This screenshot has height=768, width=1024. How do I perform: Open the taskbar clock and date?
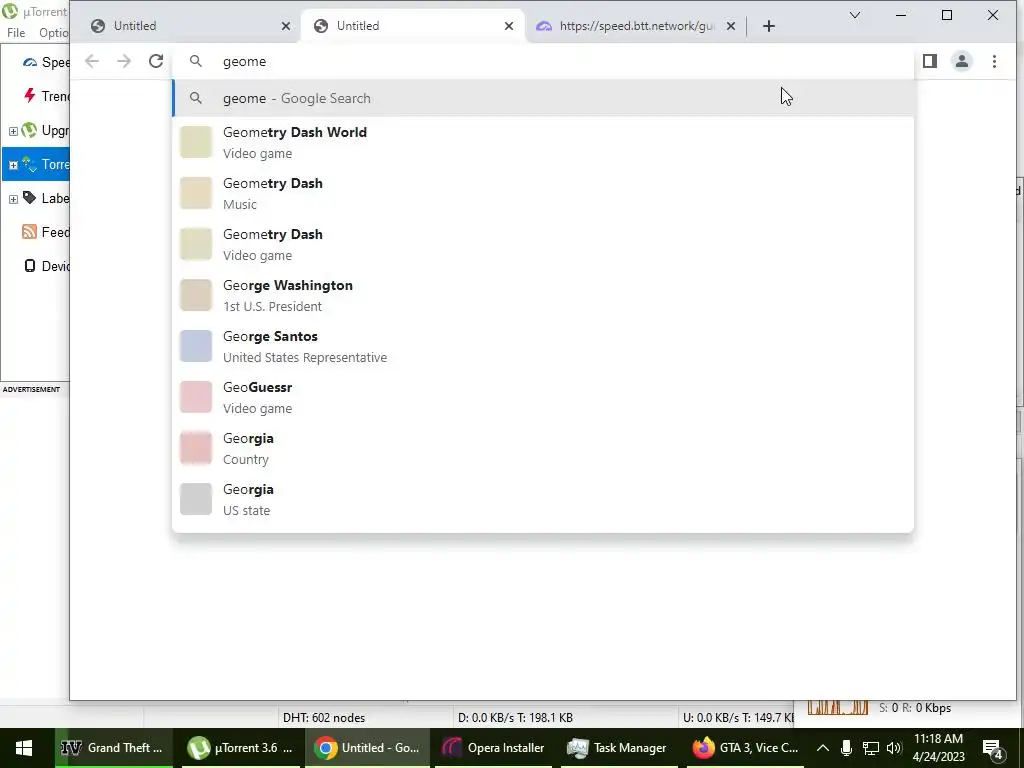tap(938, 748)
